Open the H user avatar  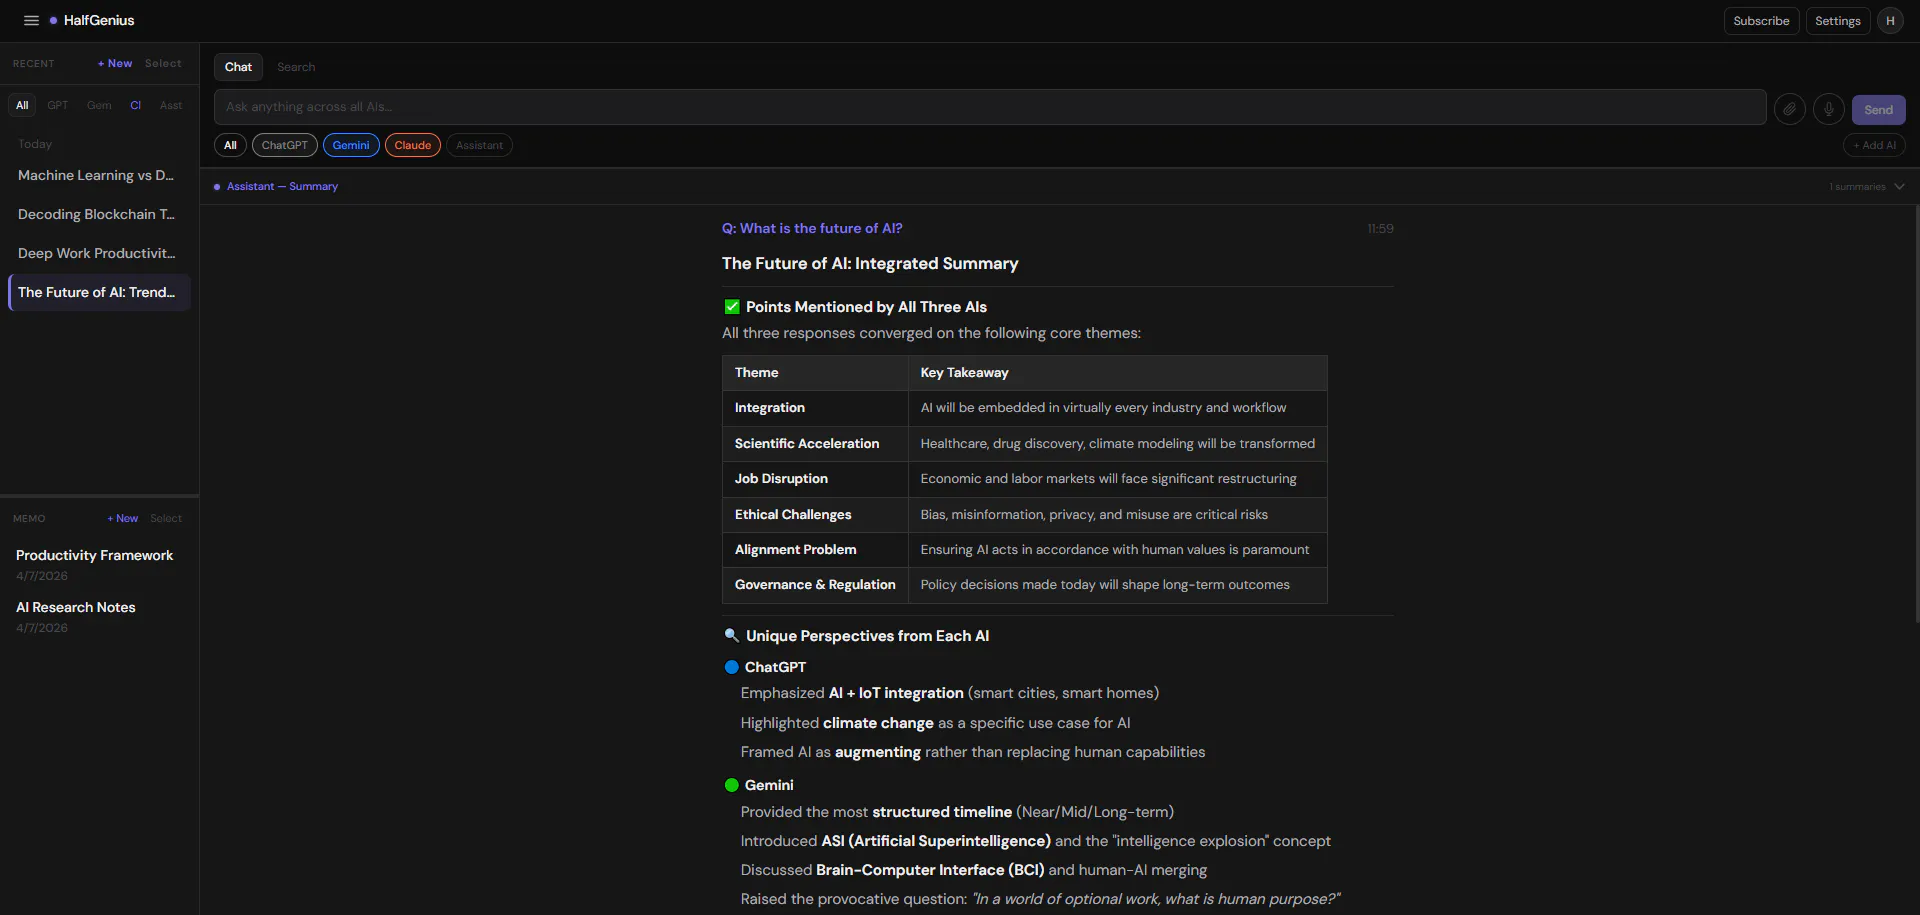[x=1890, y=21]
